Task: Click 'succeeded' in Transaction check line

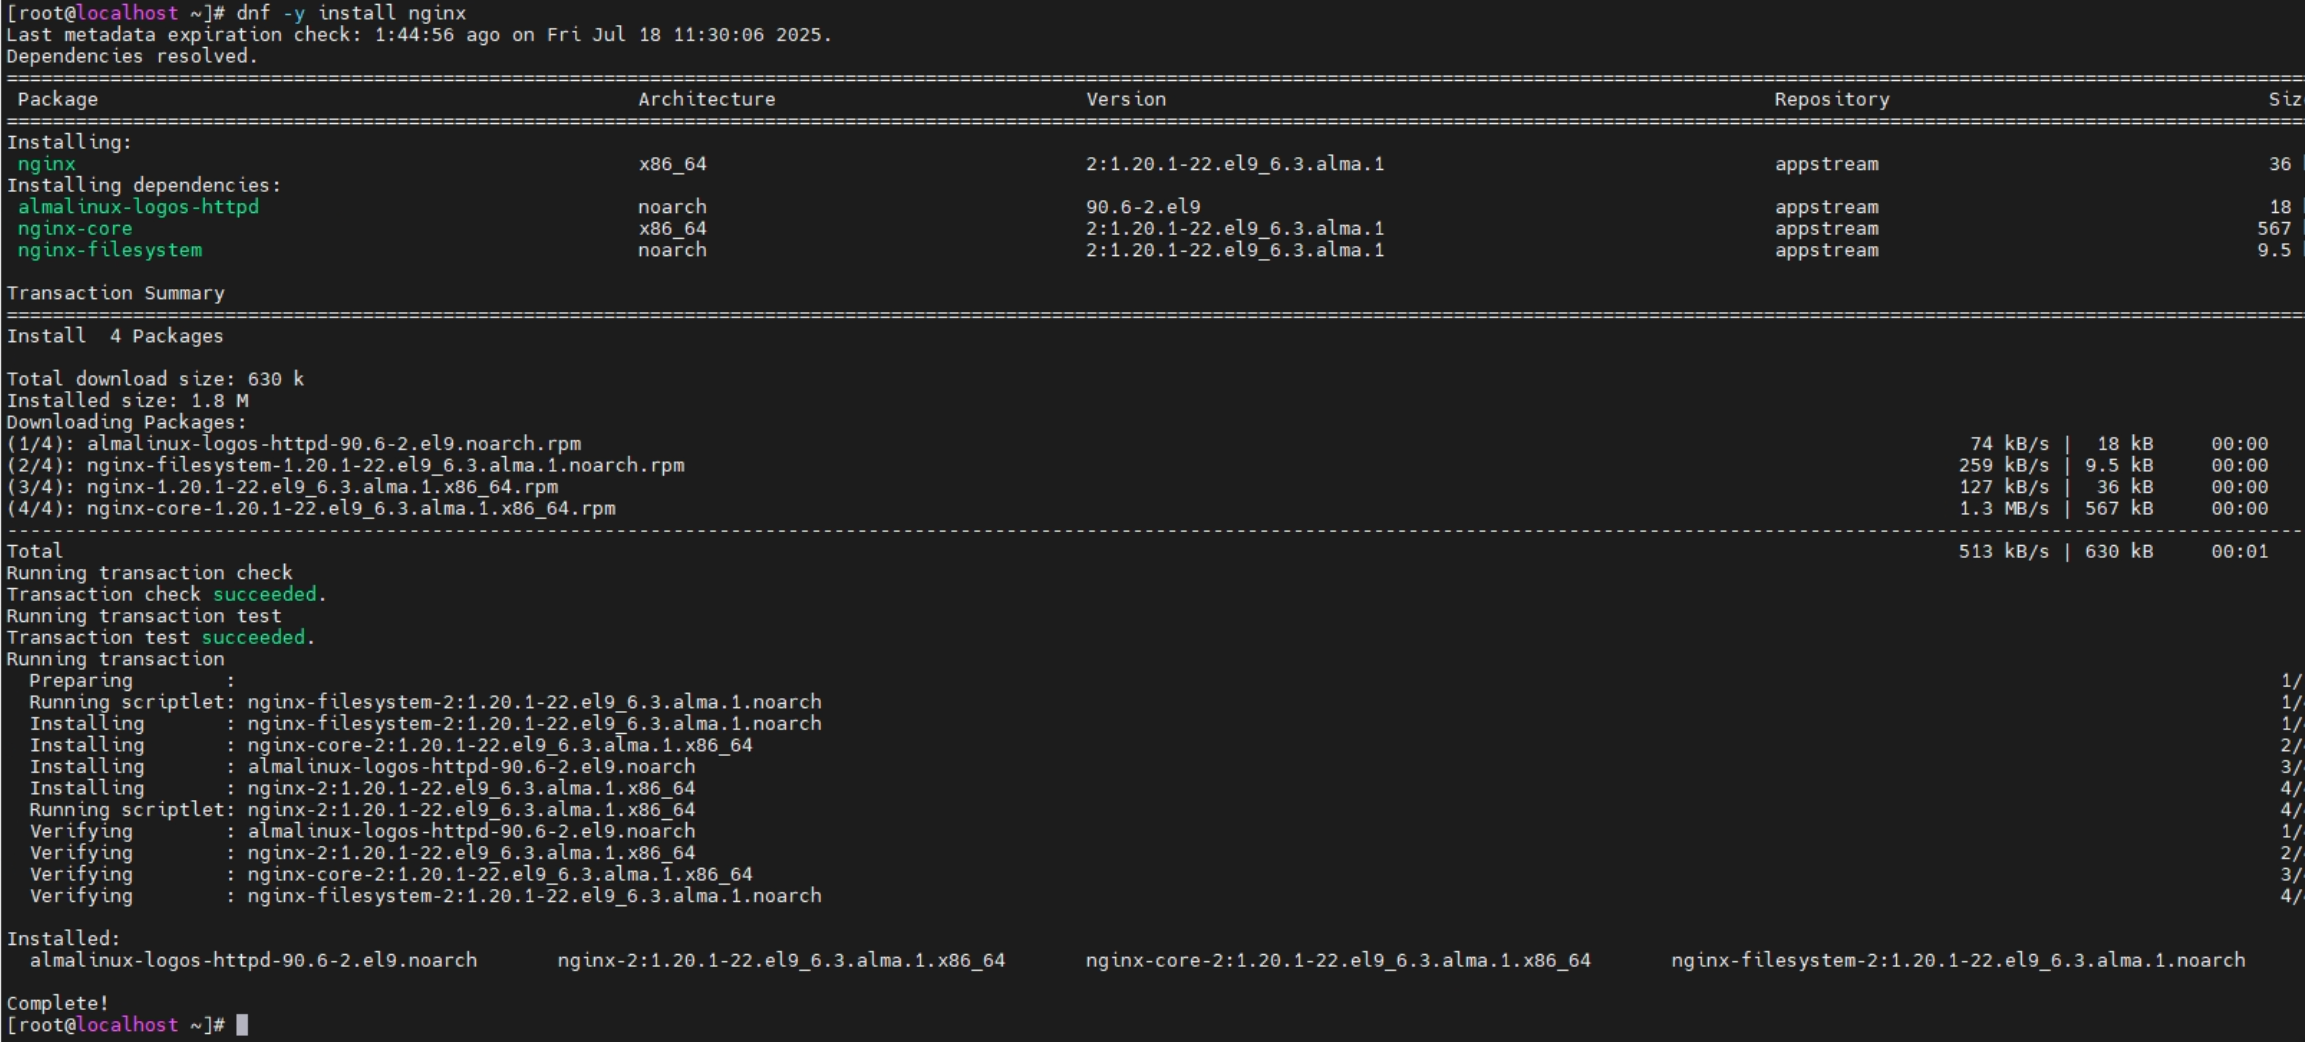Action: coord(265,595)
